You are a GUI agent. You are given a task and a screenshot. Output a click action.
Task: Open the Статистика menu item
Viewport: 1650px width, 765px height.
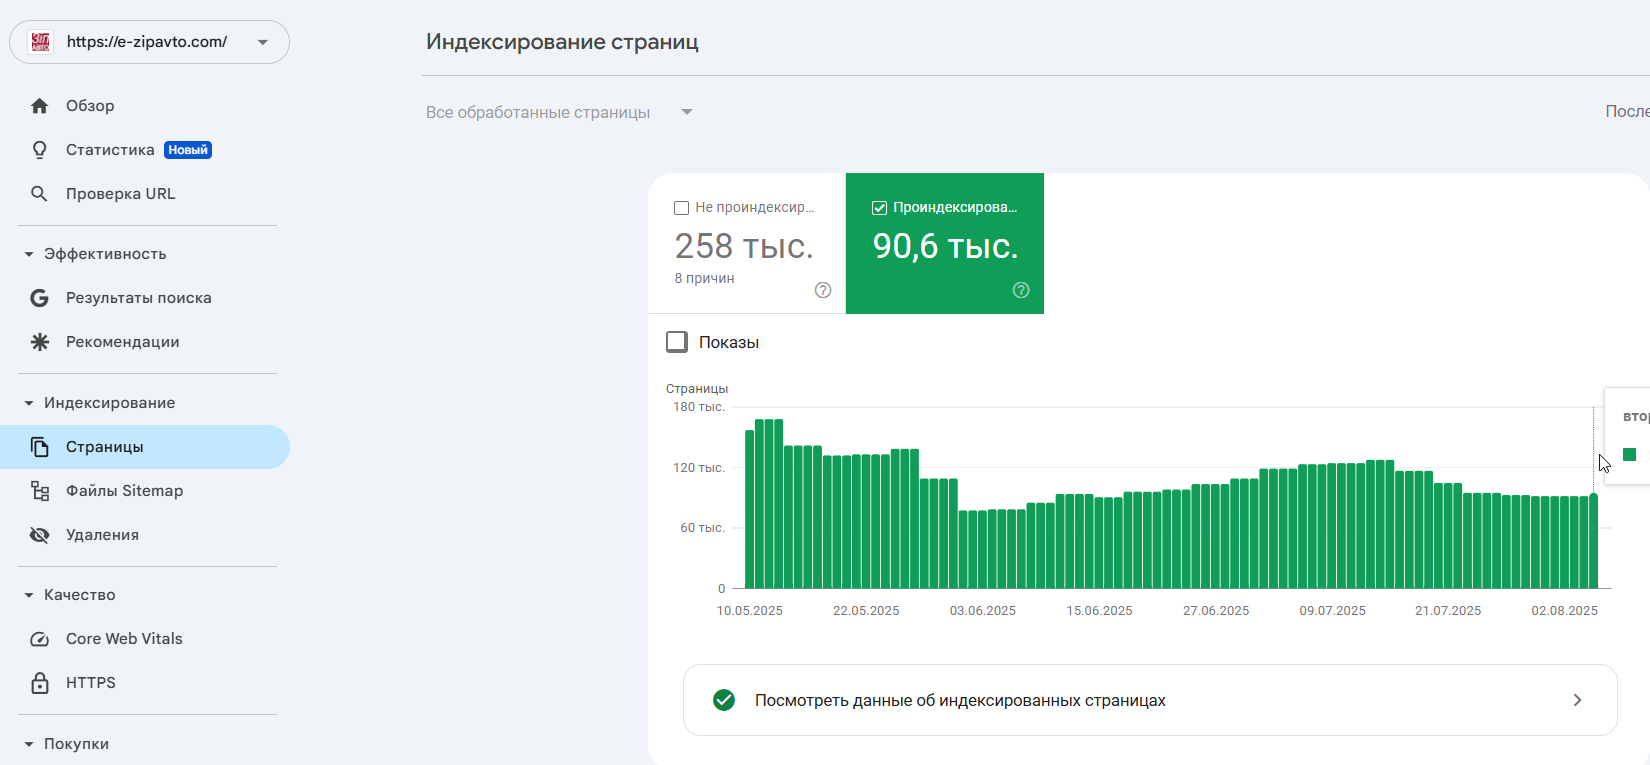tap(145, 150)
